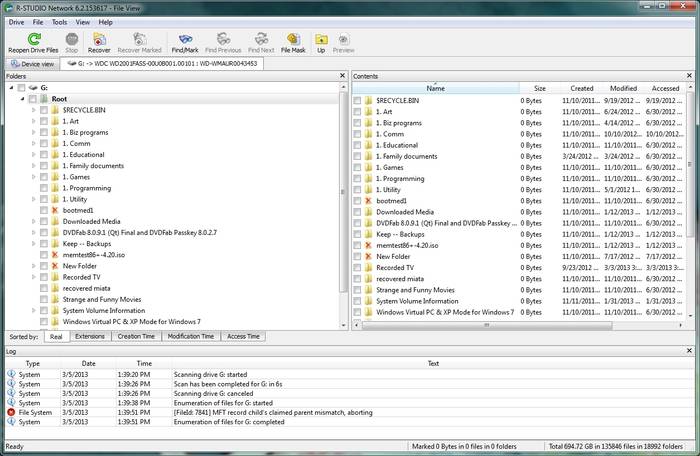Sort folders by Extensions
The image size is (700, 456).
coord(89,336)
